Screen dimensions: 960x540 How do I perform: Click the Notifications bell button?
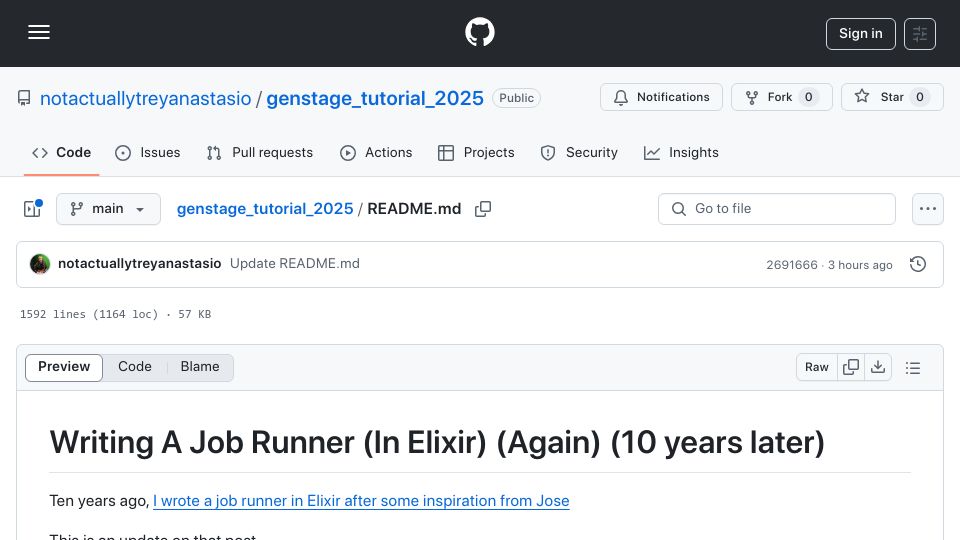pyautogui.click(x=661, y=97)
